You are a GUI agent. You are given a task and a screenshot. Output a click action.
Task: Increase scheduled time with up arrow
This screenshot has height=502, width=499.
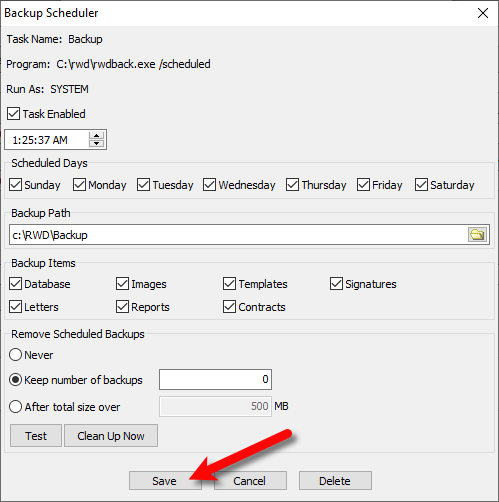97,136
